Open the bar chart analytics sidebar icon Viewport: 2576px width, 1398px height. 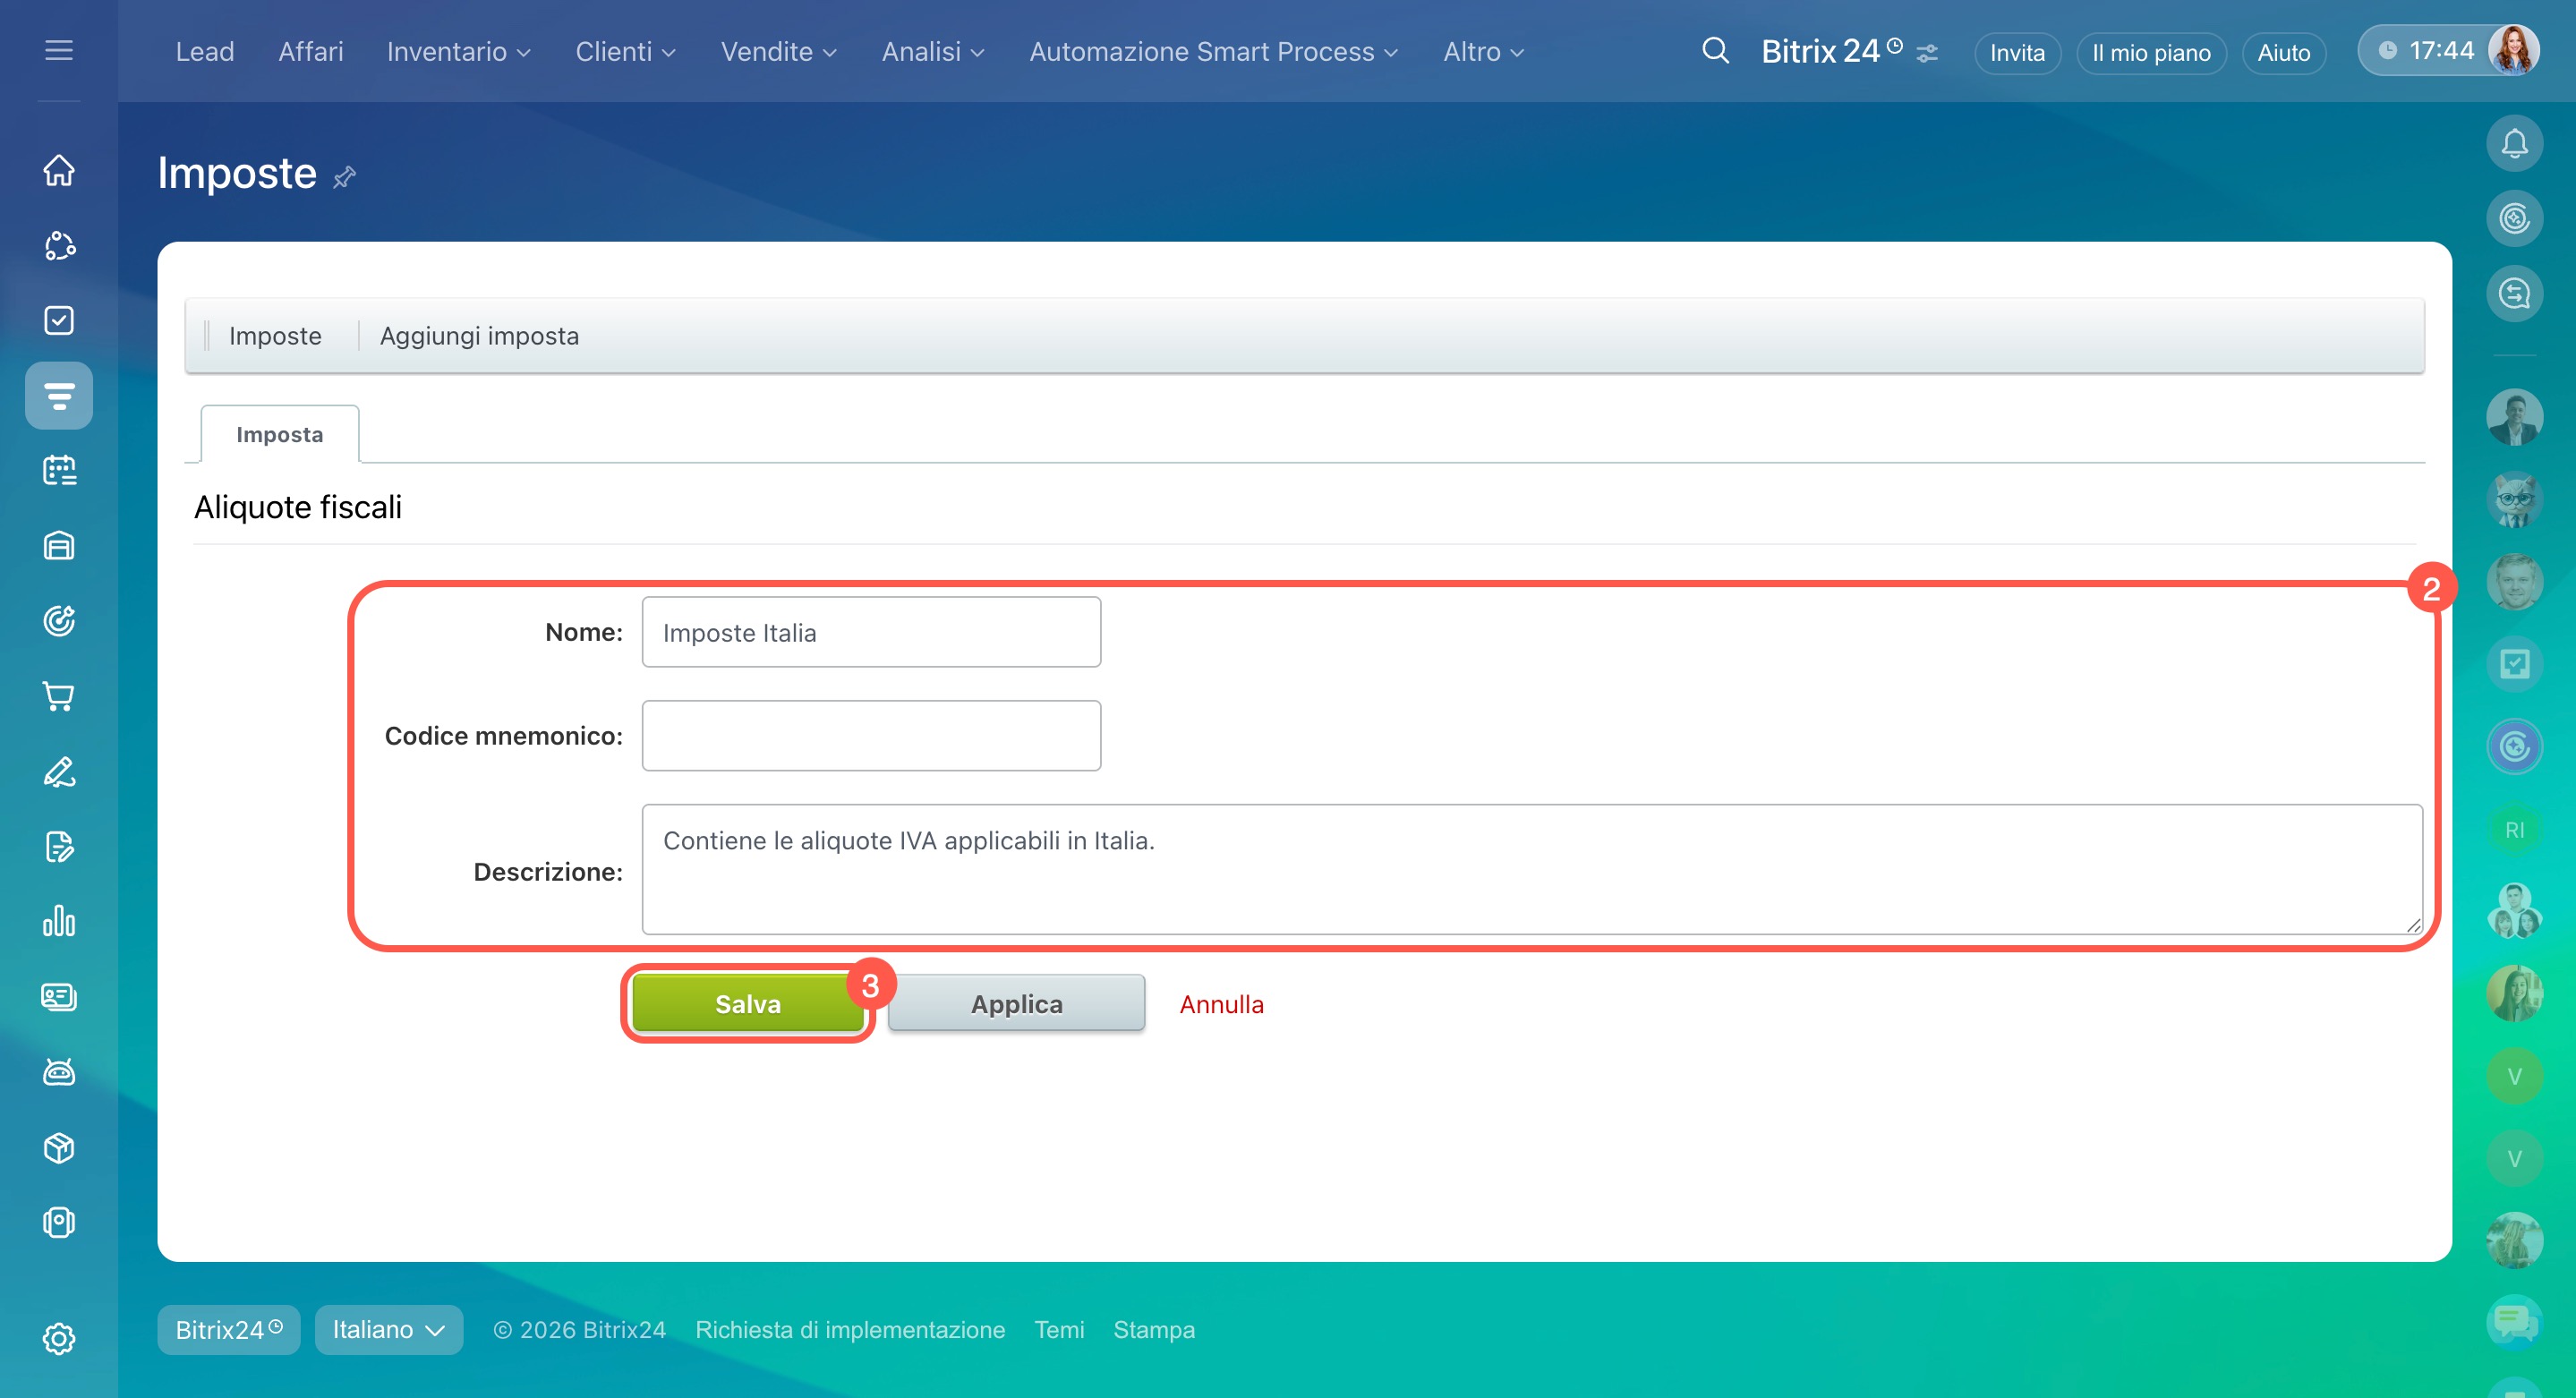[x=59, y=921]
